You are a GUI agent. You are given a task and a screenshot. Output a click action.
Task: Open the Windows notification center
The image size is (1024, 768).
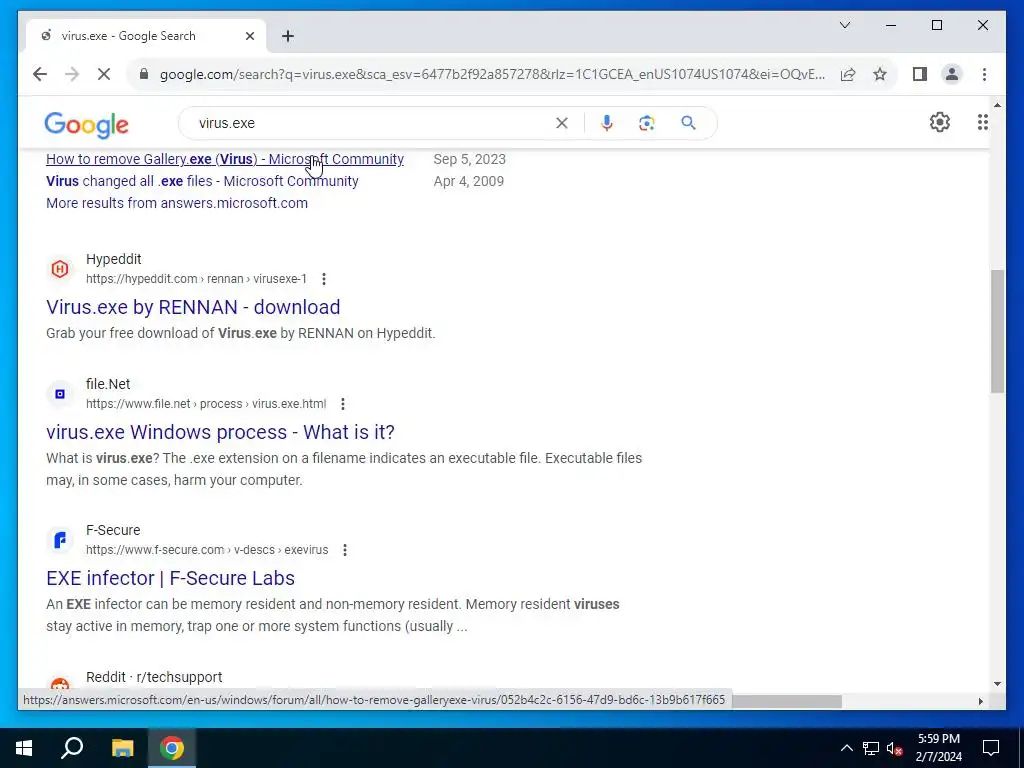point(991,748)
